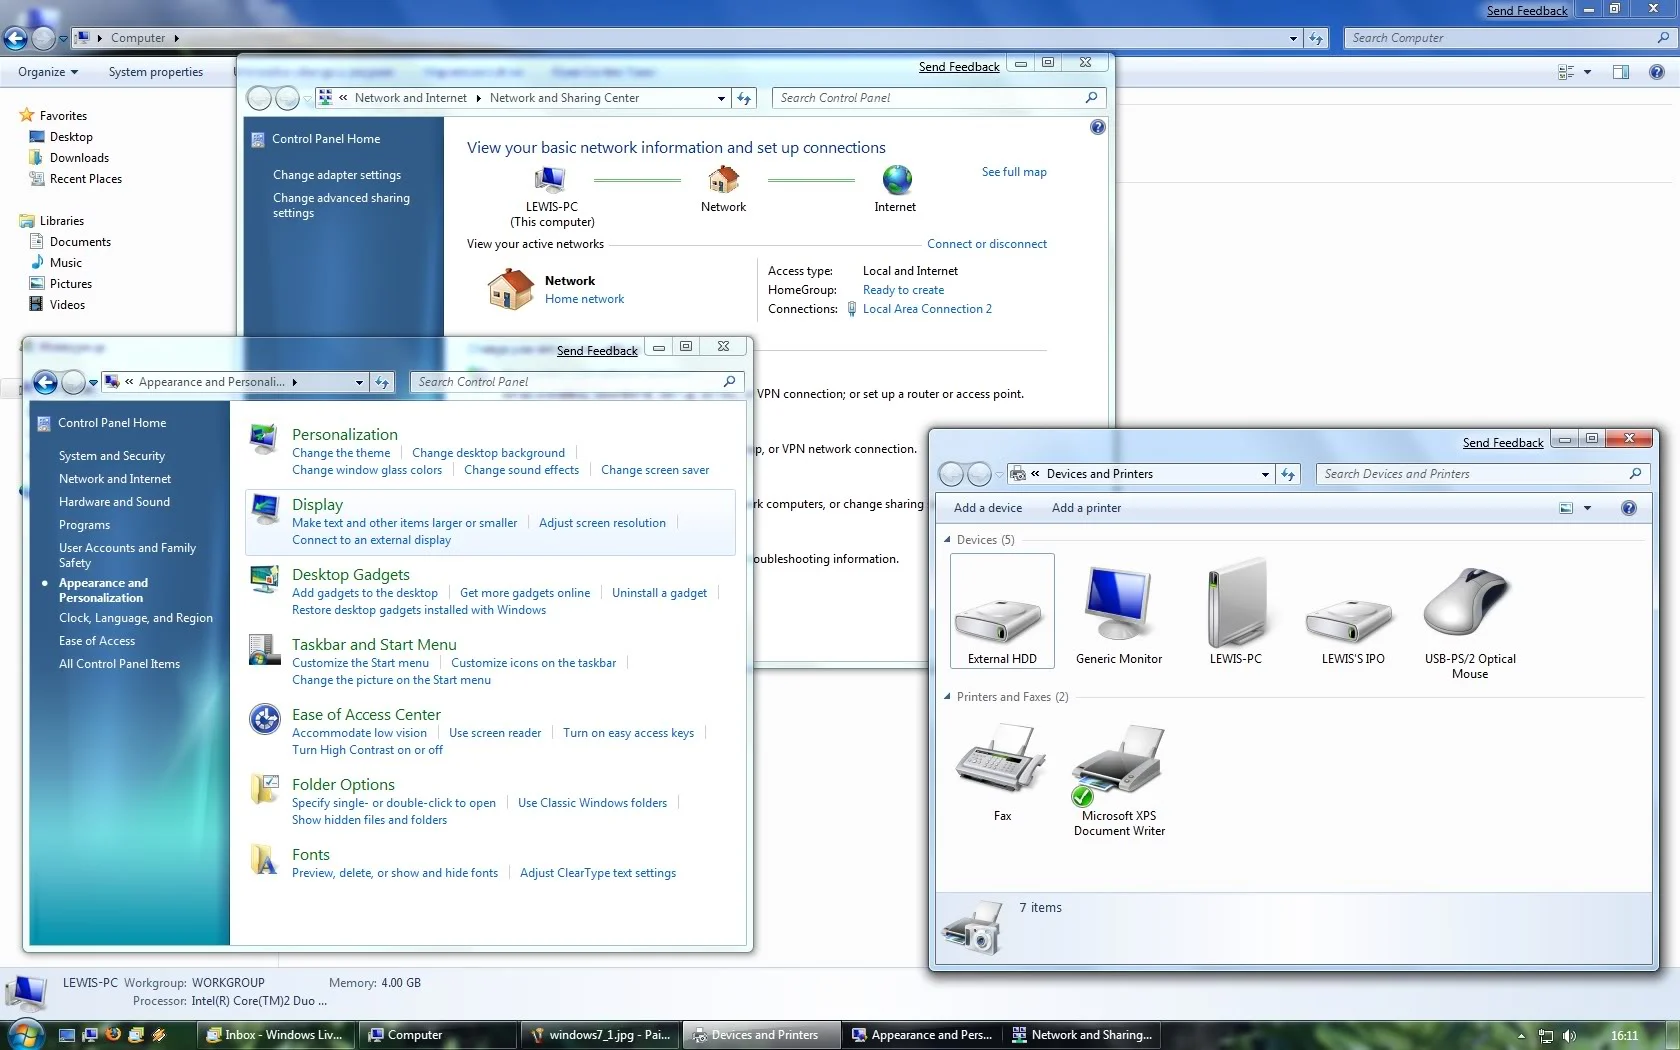Click Search Control Panel field in Appearance window
The height and width of the screenshot is (1050, 1680).
(576, 382)
